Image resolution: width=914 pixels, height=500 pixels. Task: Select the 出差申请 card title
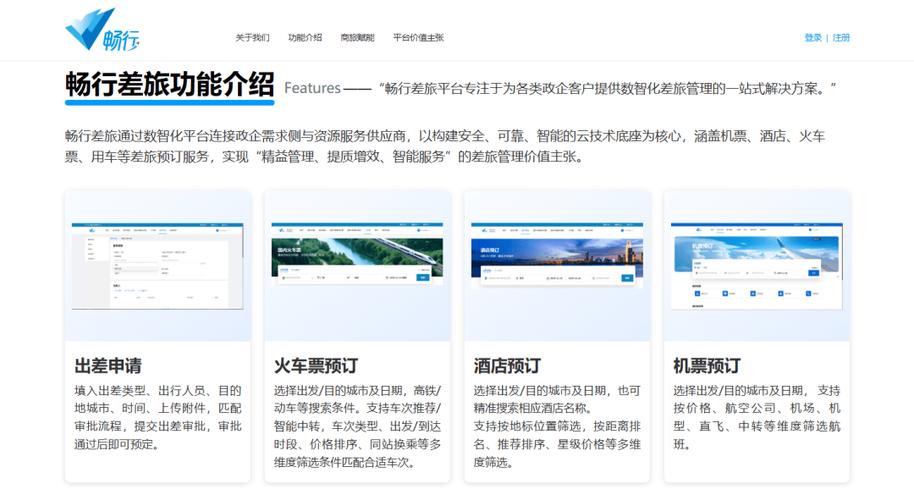point(108,366)
